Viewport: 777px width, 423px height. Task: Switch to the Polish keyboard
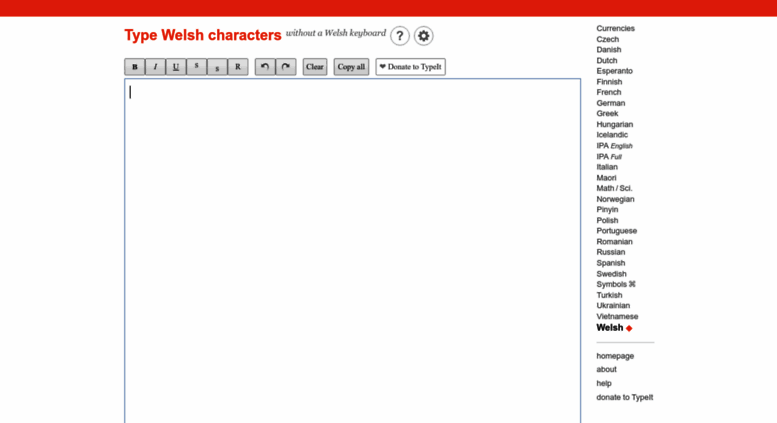pyautogui.click(x=607, y=220)
